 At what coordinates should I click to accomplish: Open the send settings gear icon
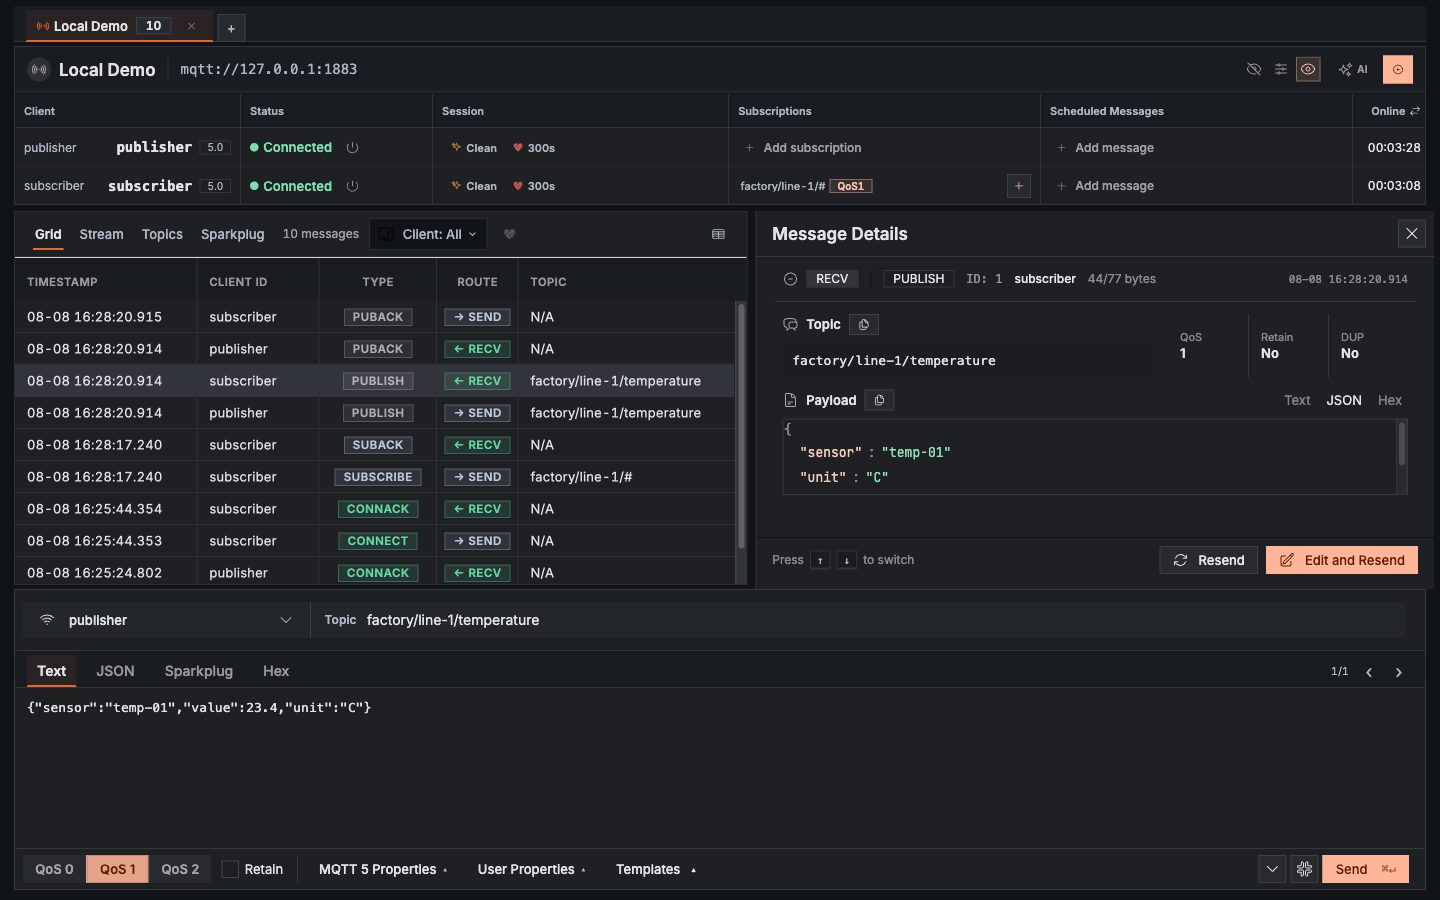(1304, 869)
